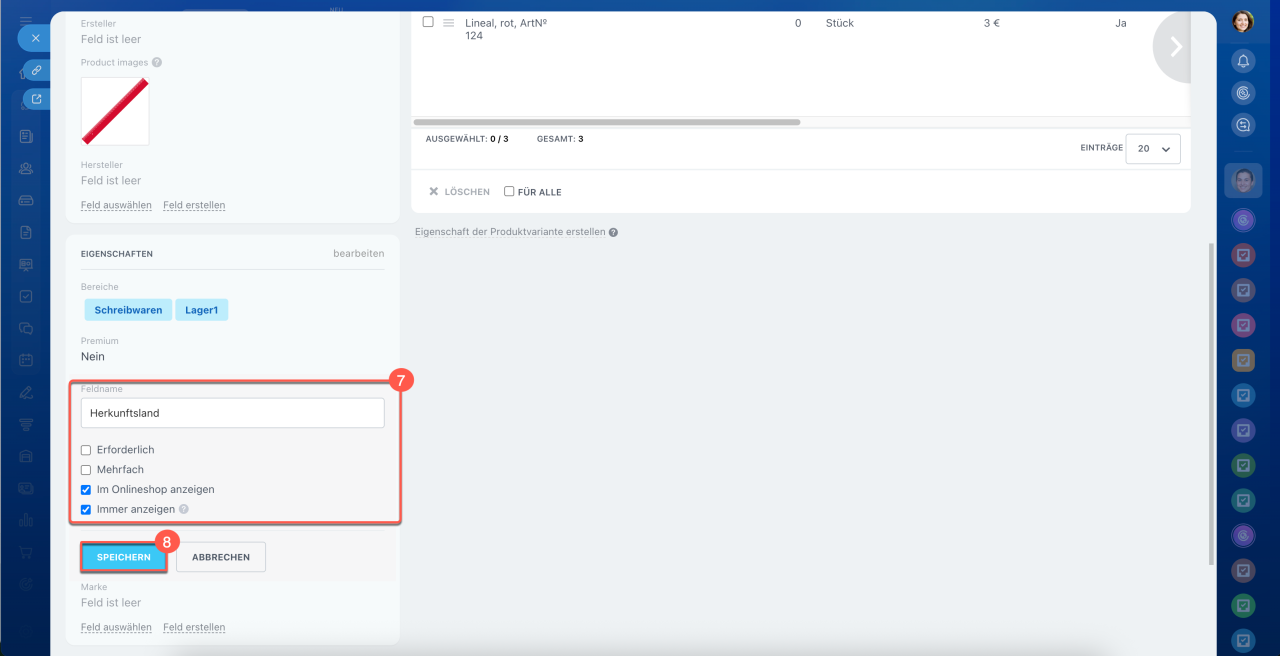Click the drag handle of Lineal row
The width and height of the screenshot is (1280, 656).
point(449,22)
